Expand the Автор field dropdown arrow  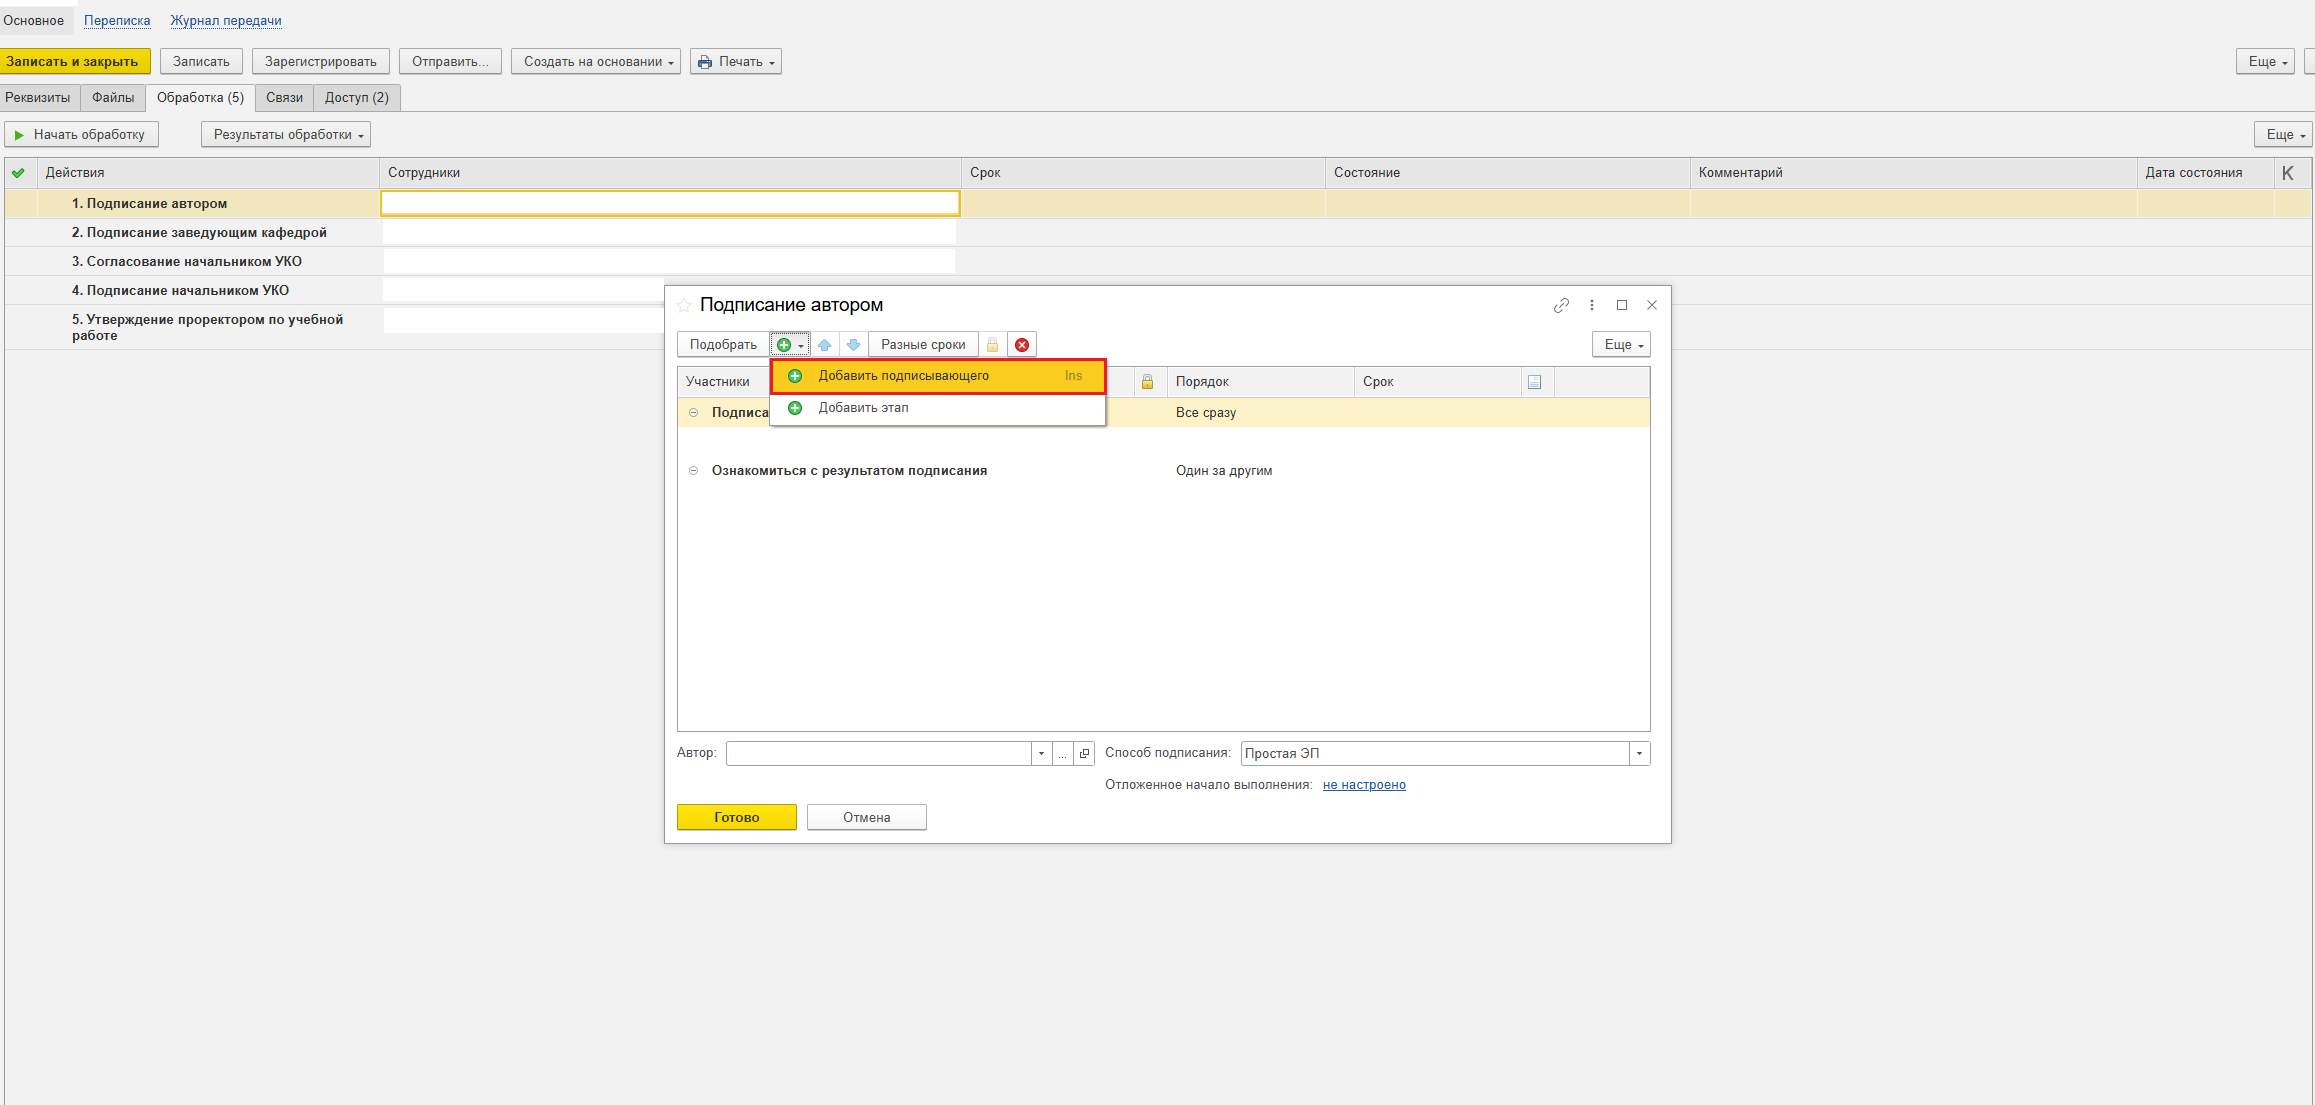click(x=1041, y=753)
